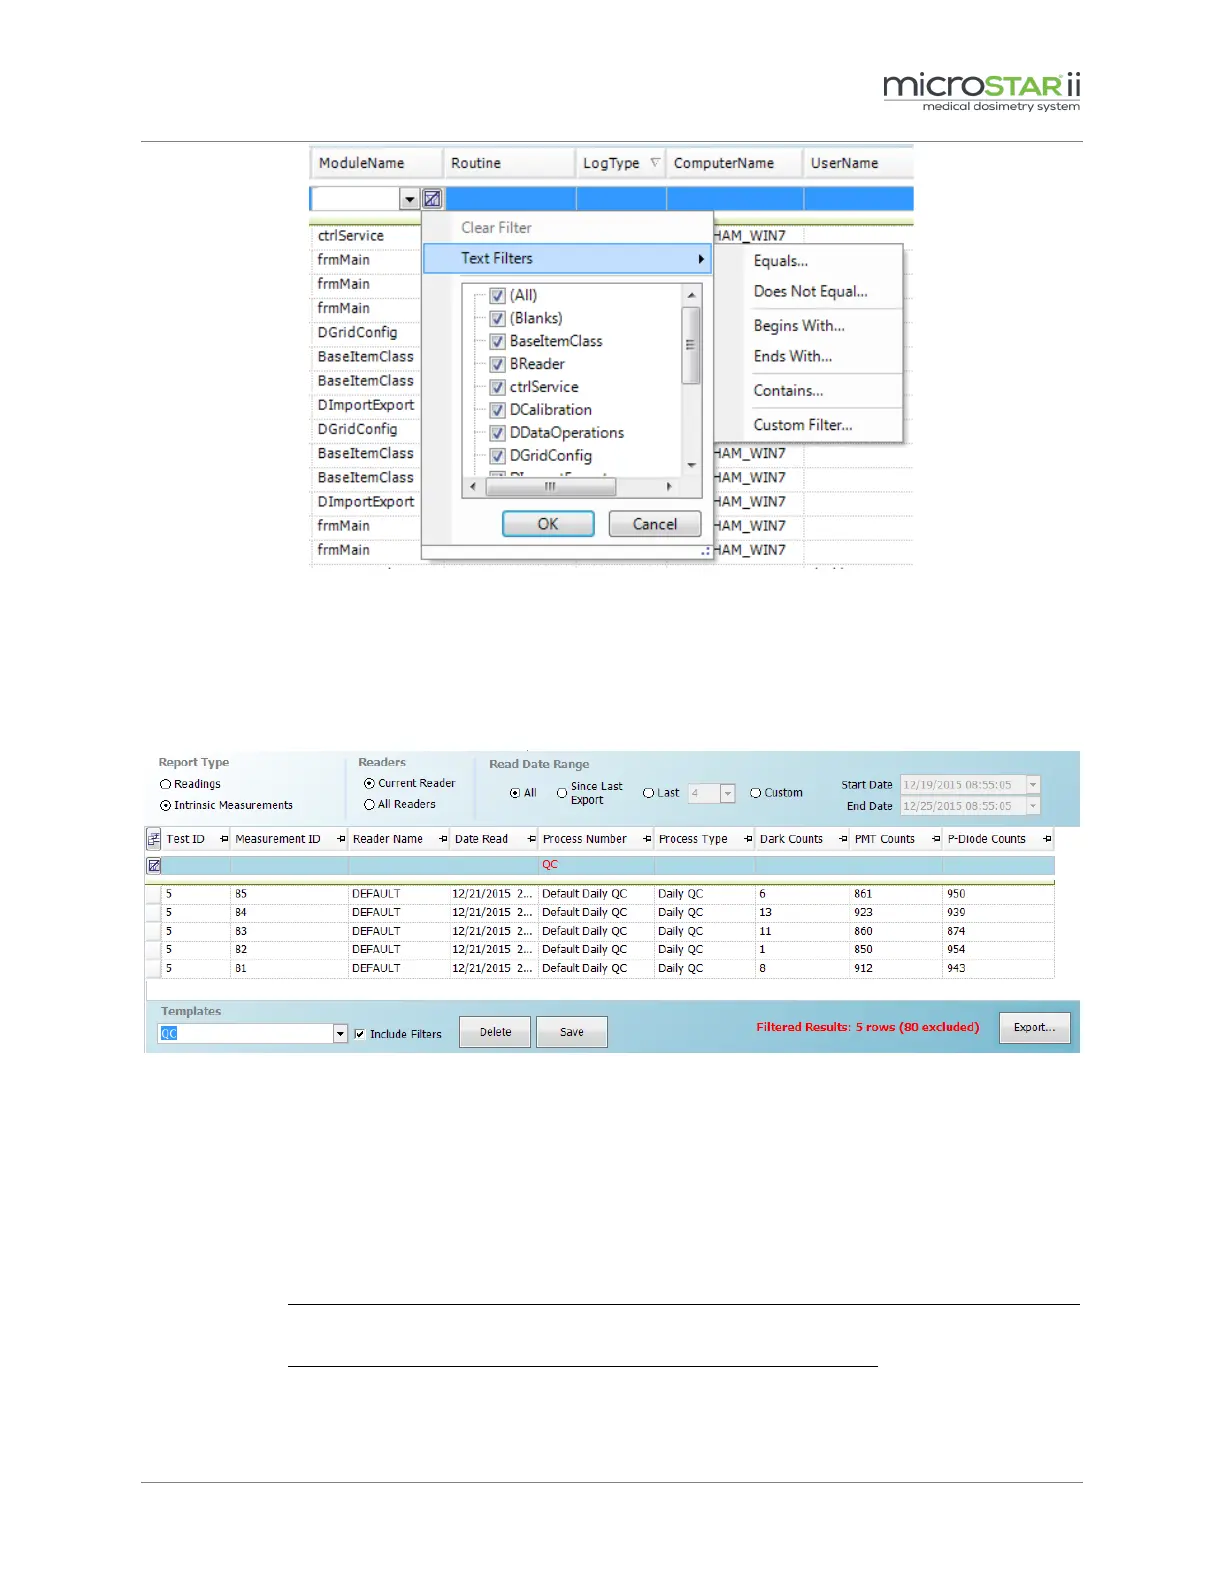Choose the Ends With... filter

(x=793, y=356)
